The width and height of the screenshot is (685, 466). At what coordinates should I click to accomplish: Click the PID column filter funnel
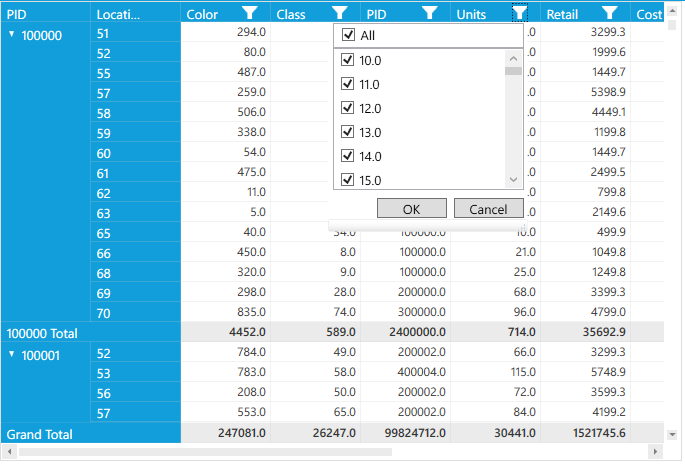coord(430,13)
